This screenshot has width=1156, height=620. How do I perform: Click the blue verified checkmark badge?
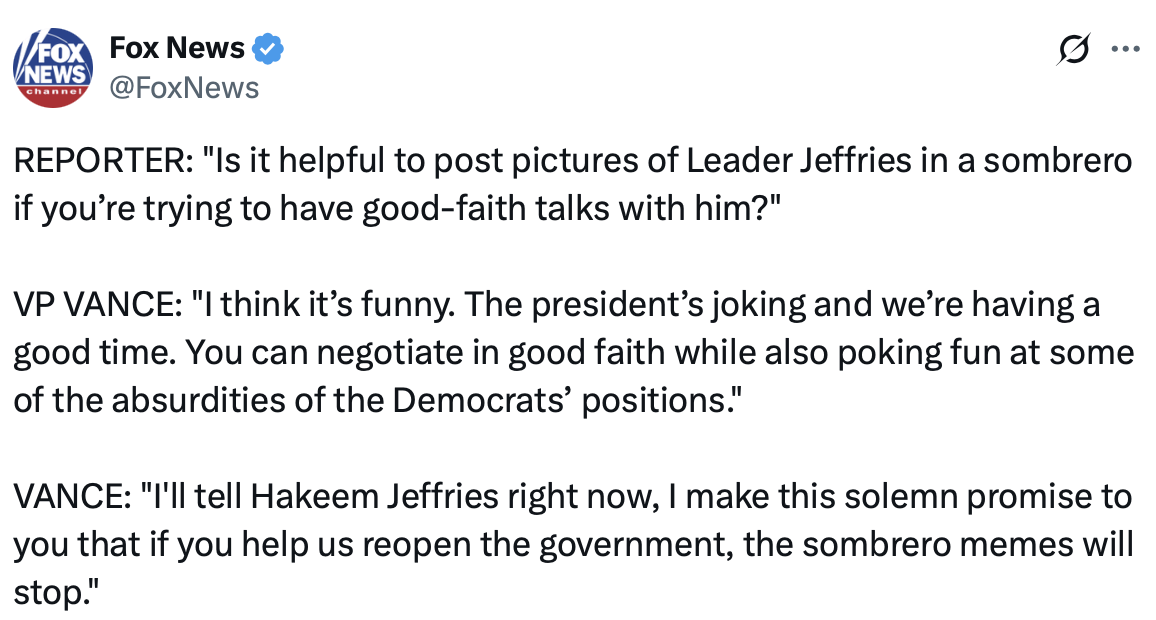point(267,48)
